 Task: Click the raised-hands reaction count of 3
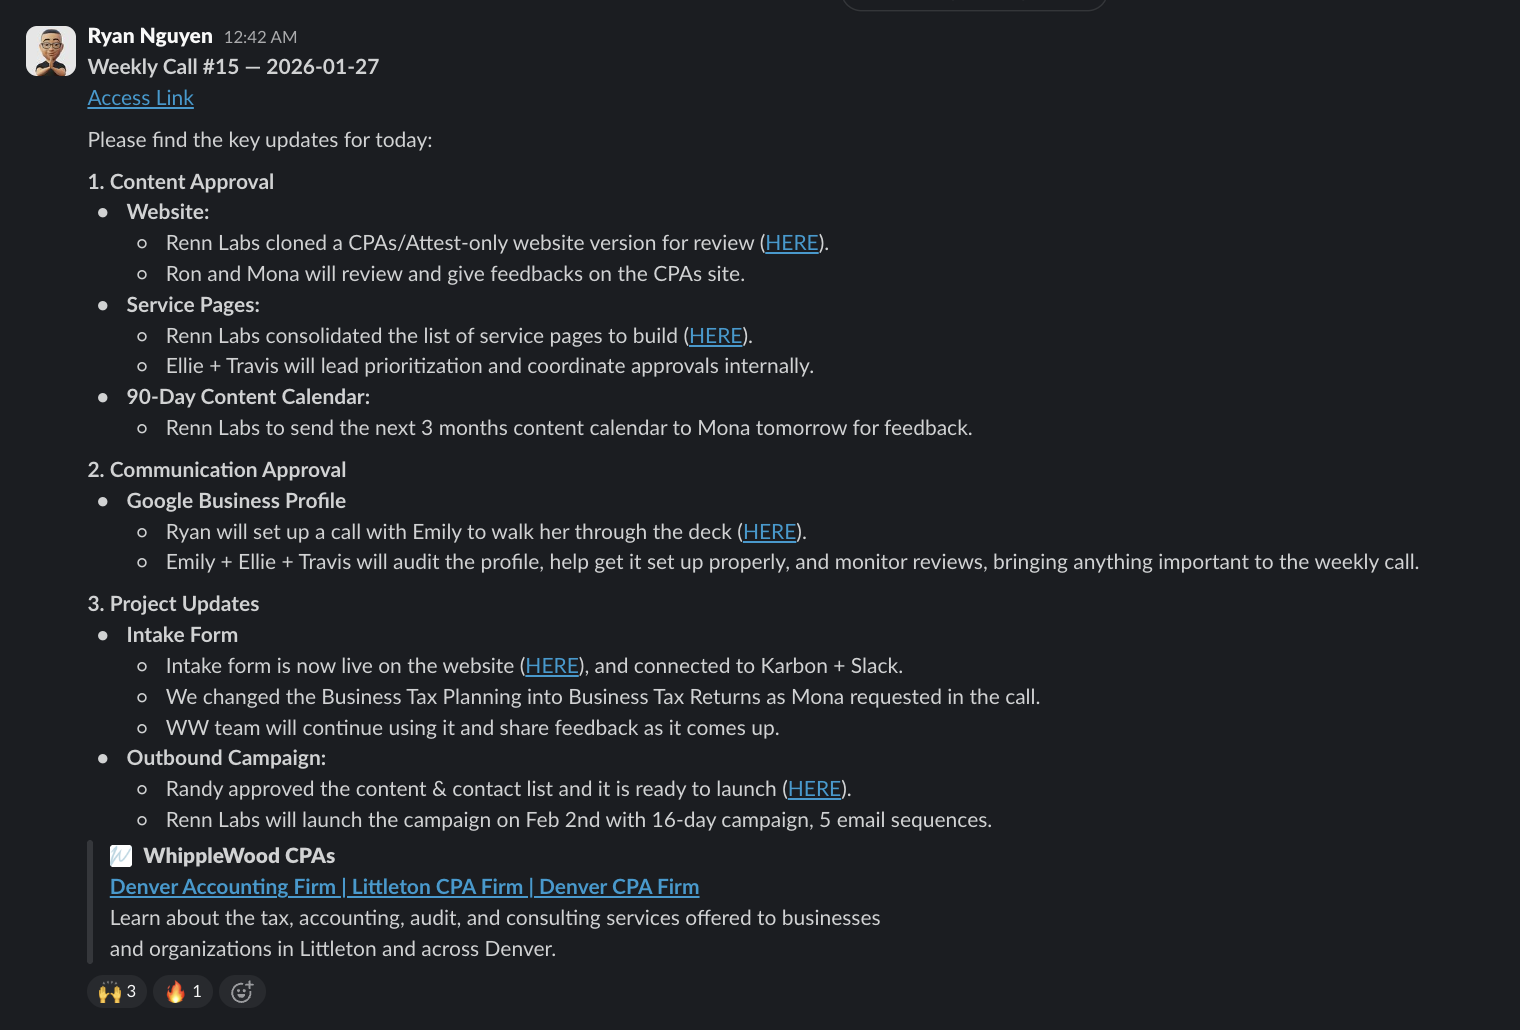[x=130, y=991]
